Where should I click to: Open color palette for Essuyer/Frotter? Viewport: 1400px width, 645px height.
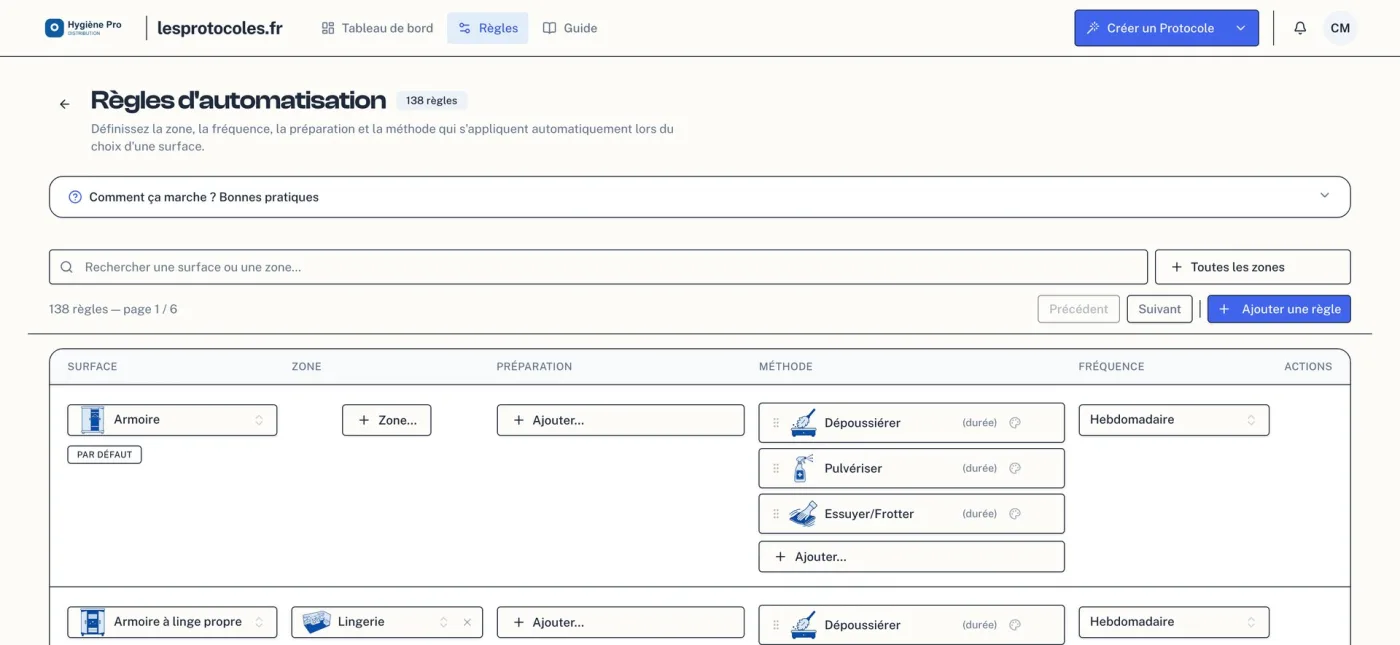(1015, 514)
